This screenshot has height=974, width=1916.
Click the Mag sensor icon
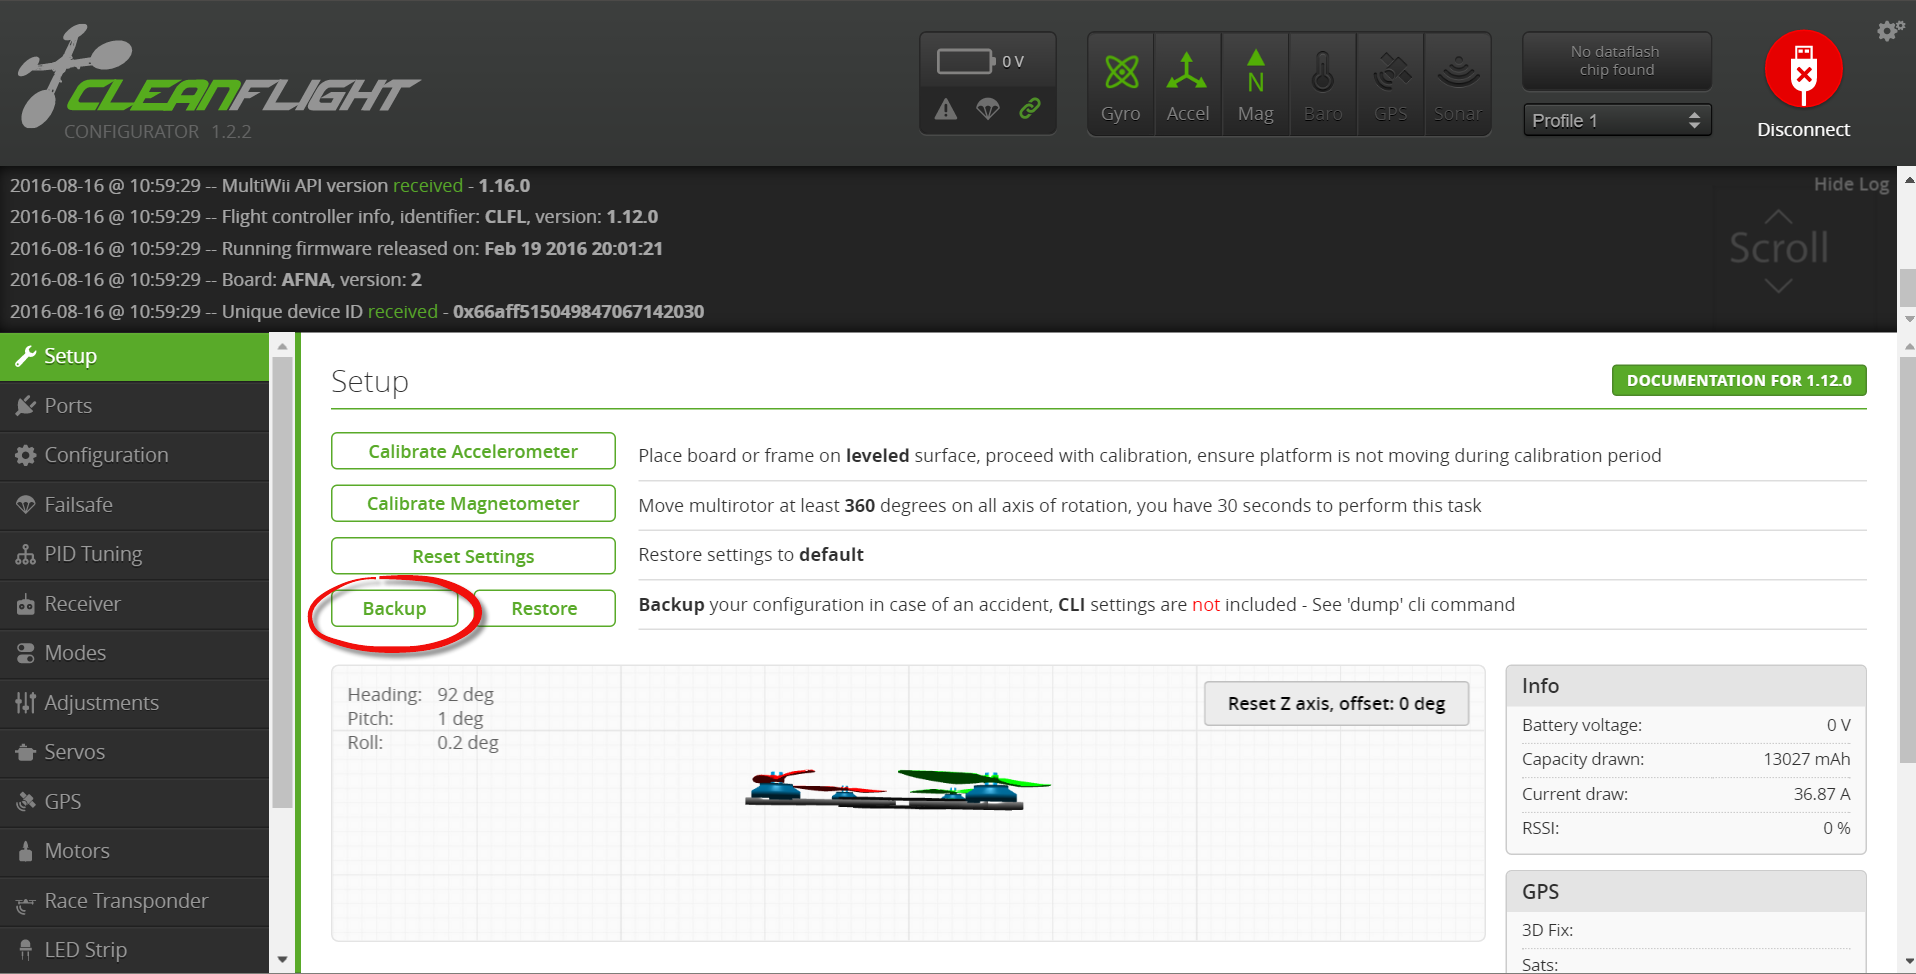pos(1256,85)
